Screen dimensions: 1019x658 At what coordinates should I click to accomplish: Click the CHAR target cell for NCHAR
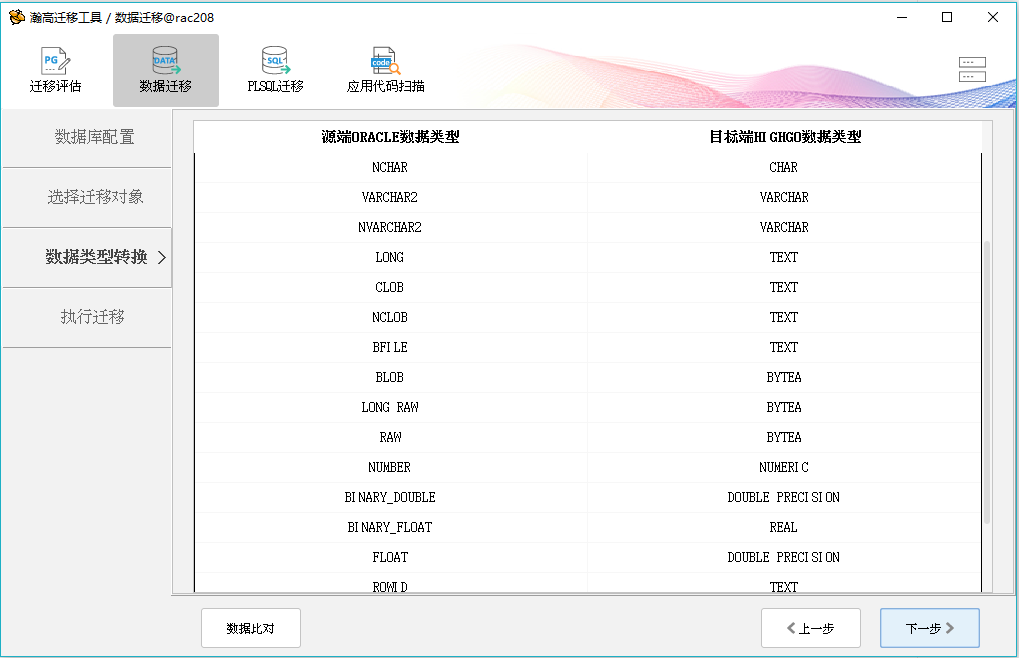click(784, 168)
